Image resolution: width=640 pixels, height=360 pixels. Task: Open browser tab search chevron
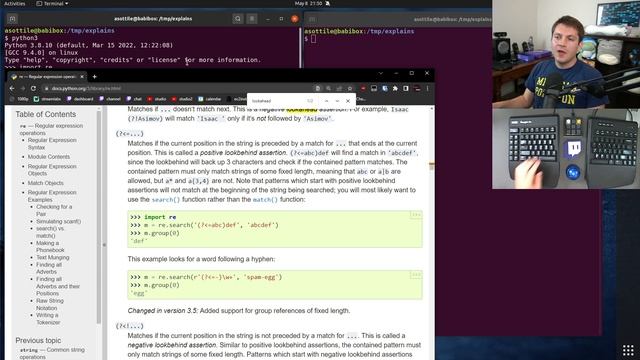tap(380, 73)
